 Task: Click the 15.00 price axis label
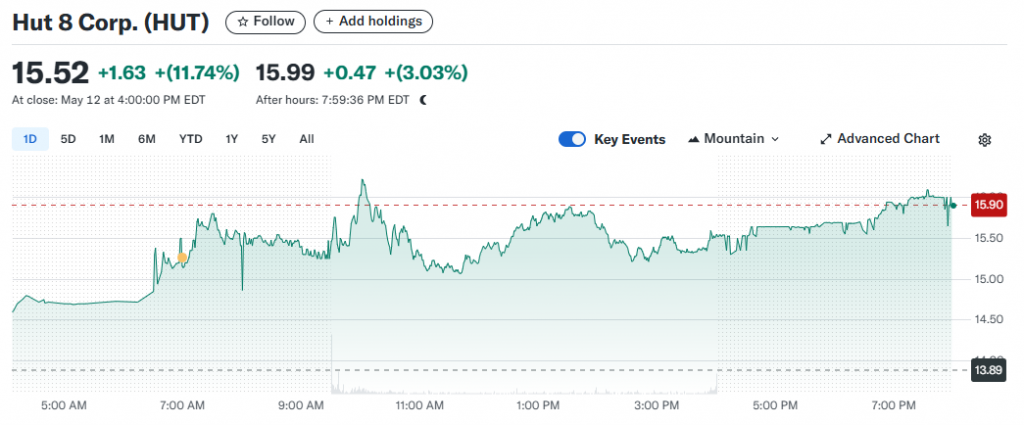pos(988,279)
